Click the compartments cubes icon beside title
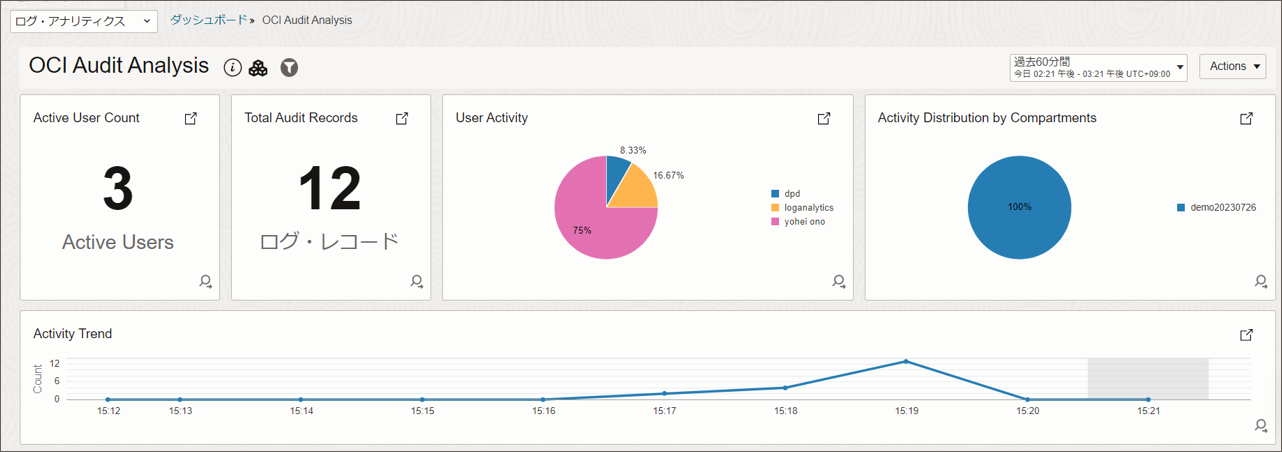 click(258, 67)
